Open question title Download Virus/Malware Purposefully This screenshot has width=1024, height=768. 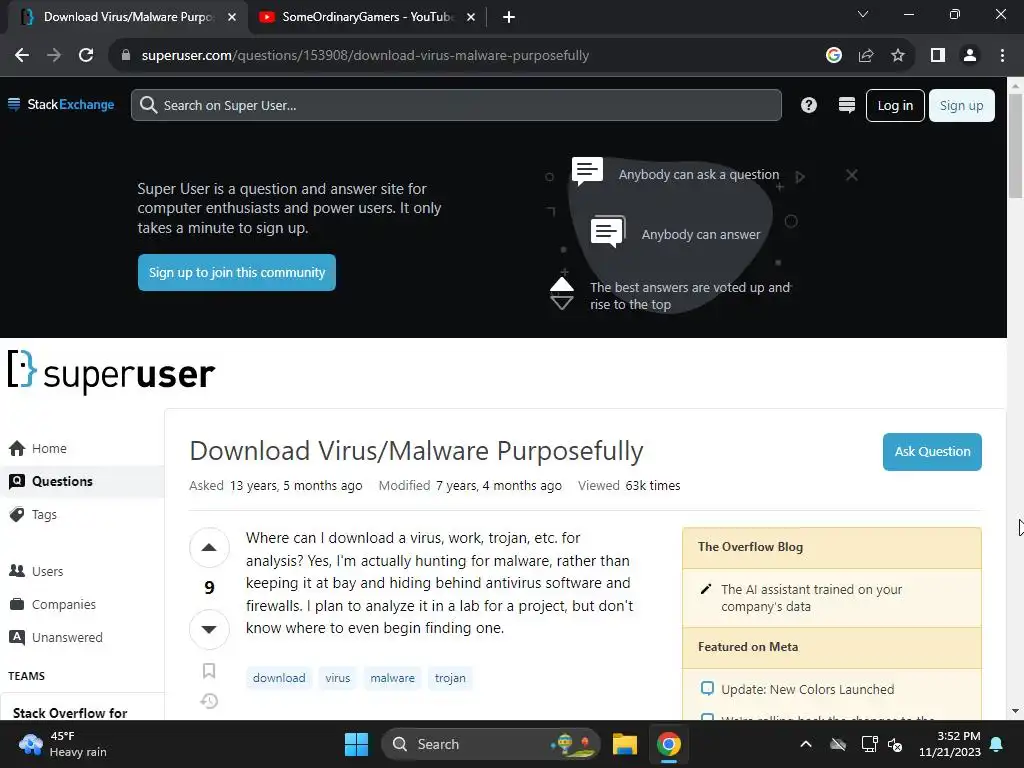[416, 451]
